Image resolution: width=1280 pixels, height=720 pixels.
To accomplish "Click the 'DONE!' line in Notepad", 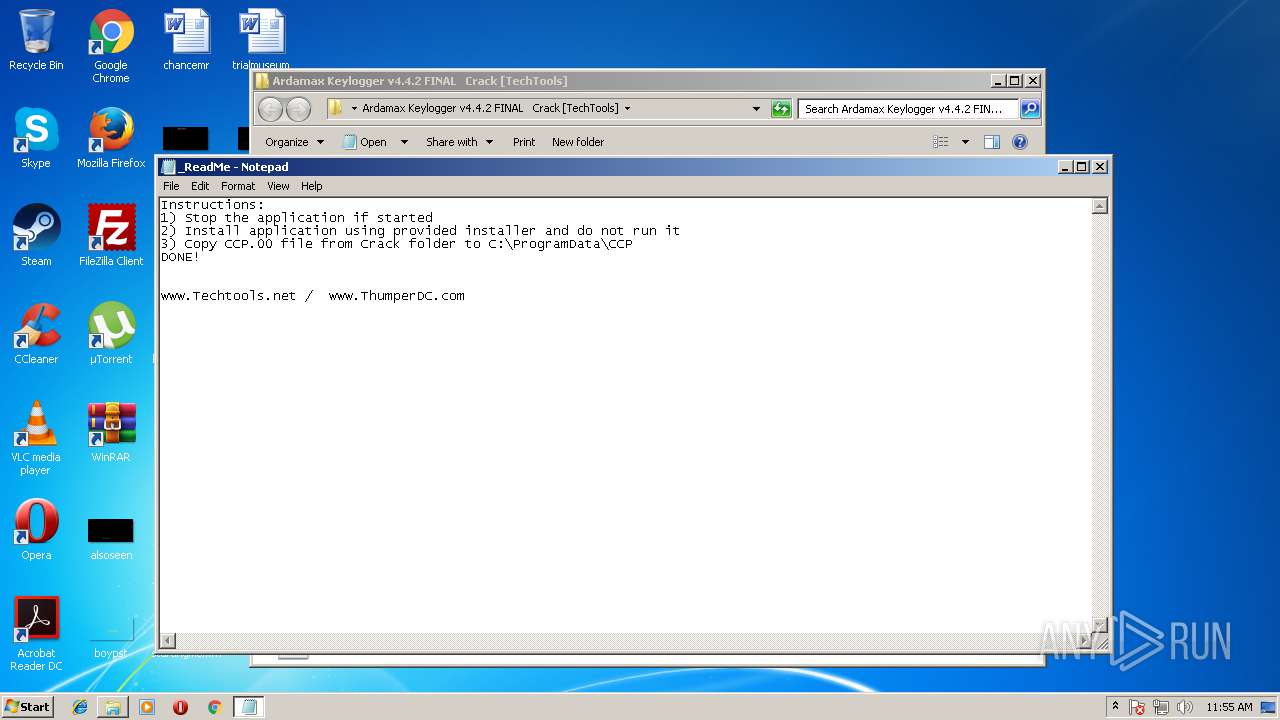I will tap(181, 257).
